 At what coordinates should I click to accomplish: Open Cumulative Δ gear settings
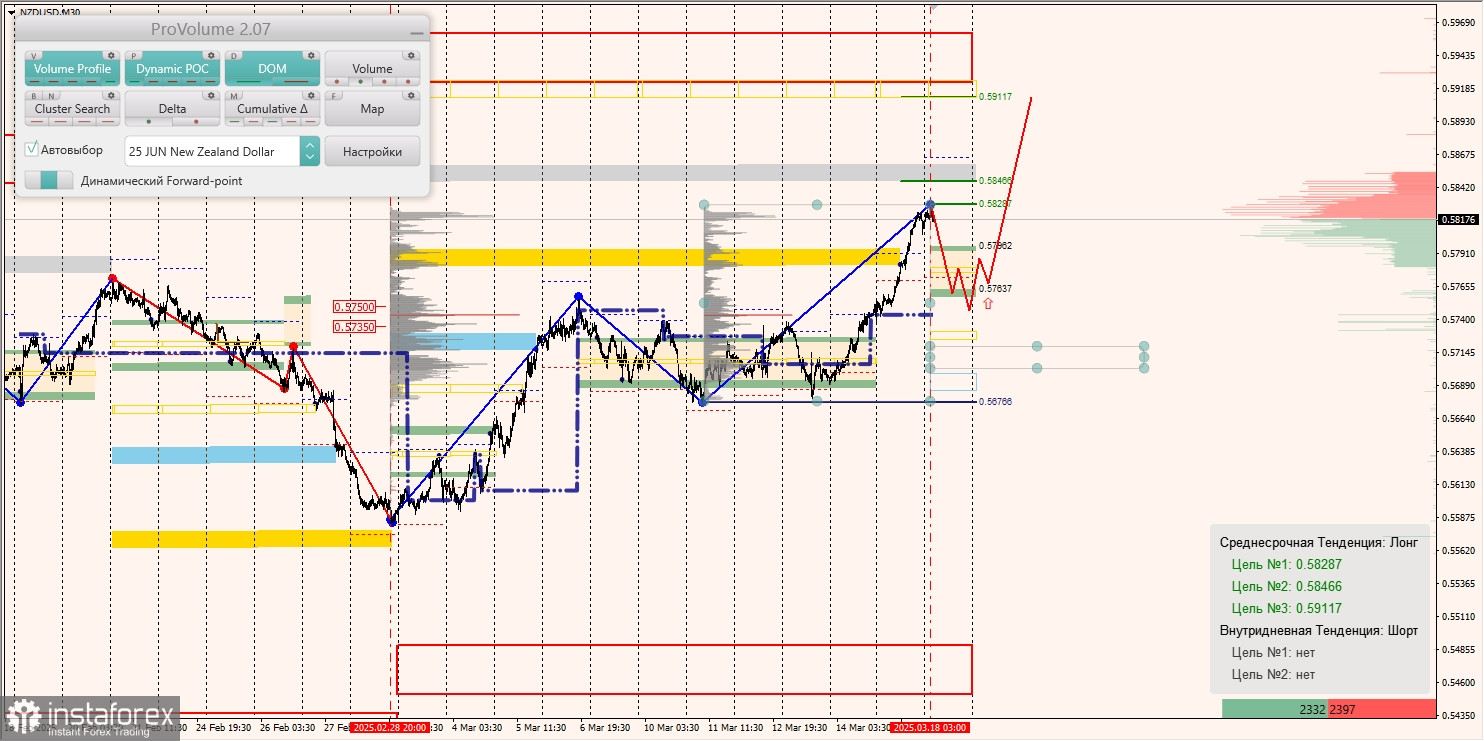[x=311, y=96]
